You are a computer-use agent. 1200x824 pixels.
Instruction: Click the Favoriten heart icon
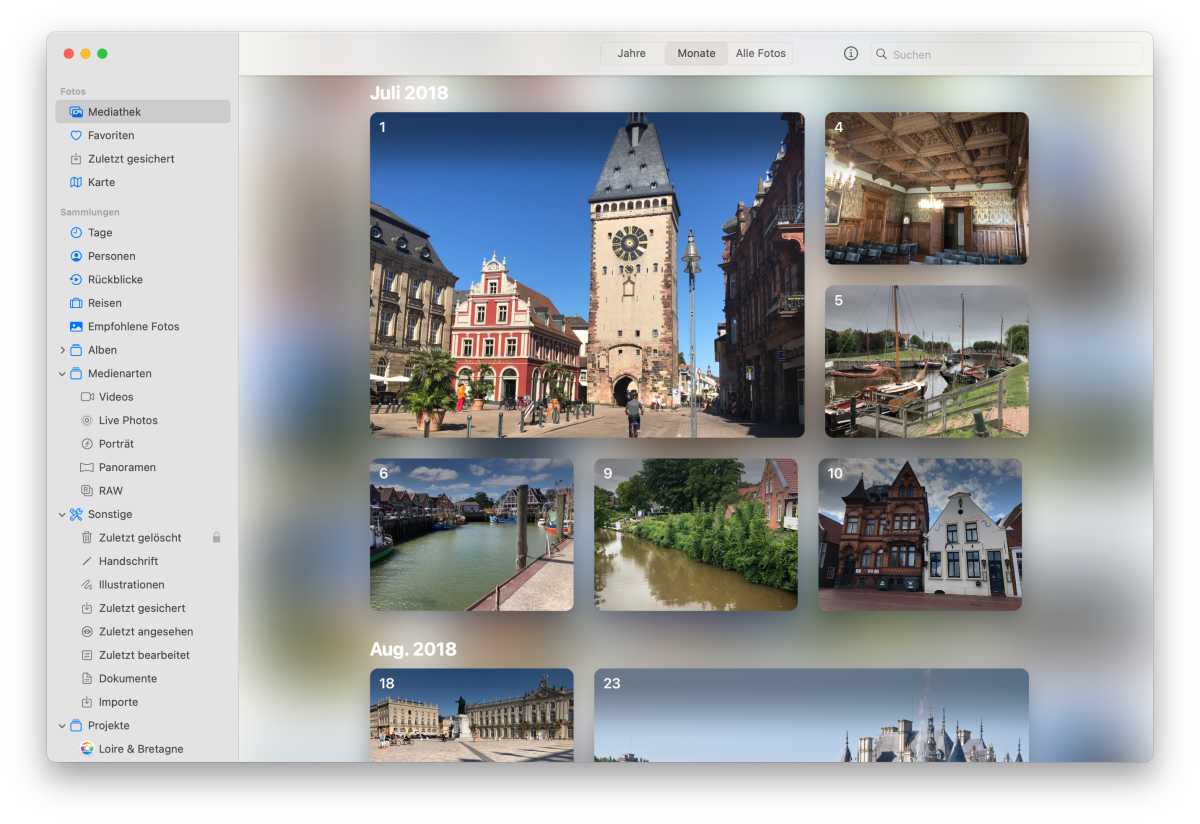76,135
